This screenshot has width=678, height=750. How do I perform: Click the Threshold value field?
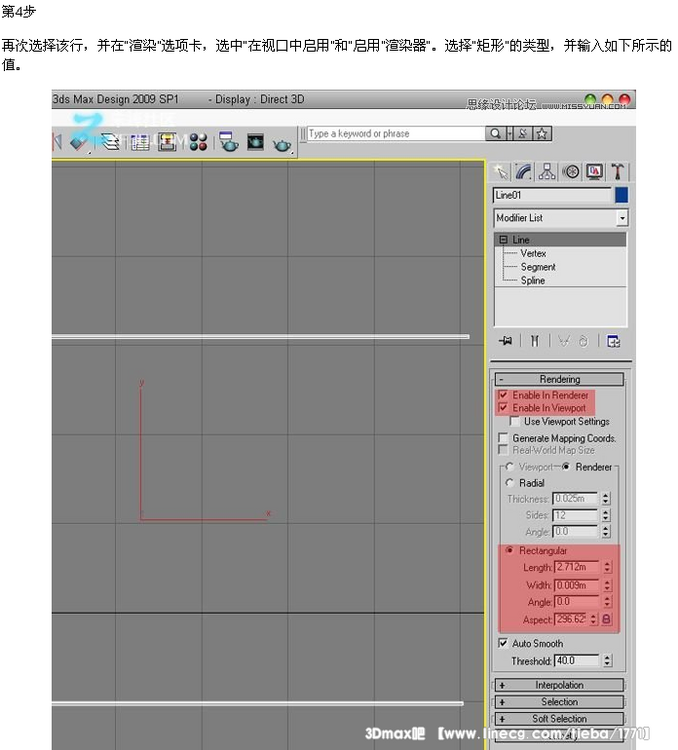pos(577,661)
